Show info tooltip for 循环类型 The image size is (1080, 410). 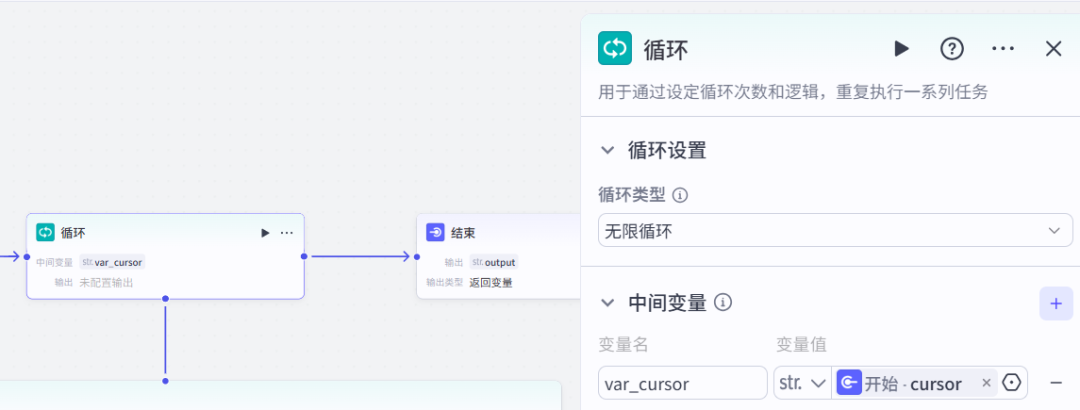point(680,196)
